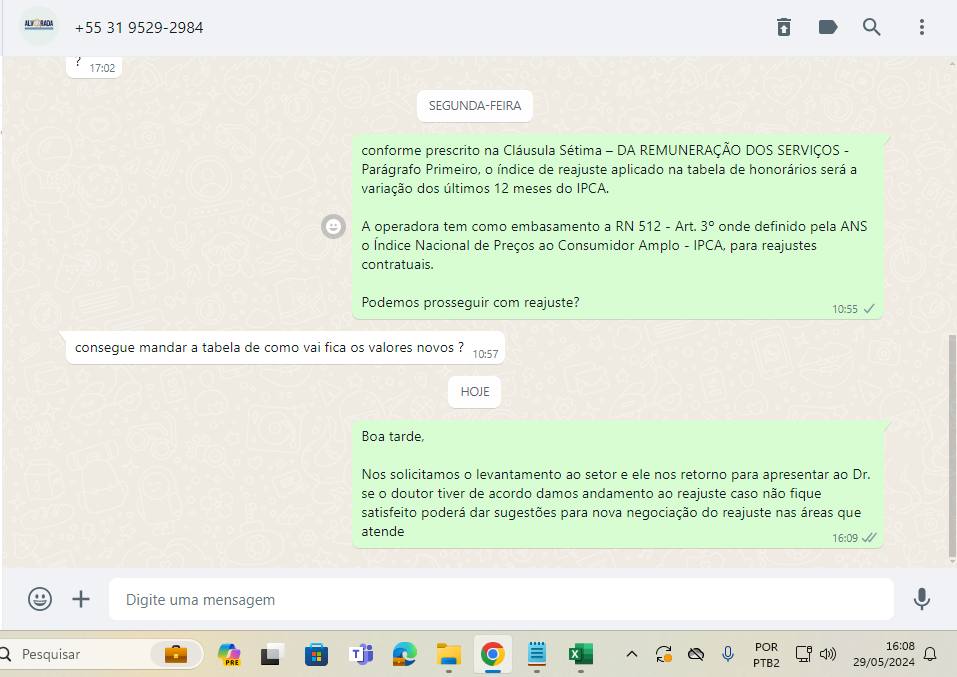Open File Explorer from the taskbar
The image size is (957, 677).
coord(448,654)
